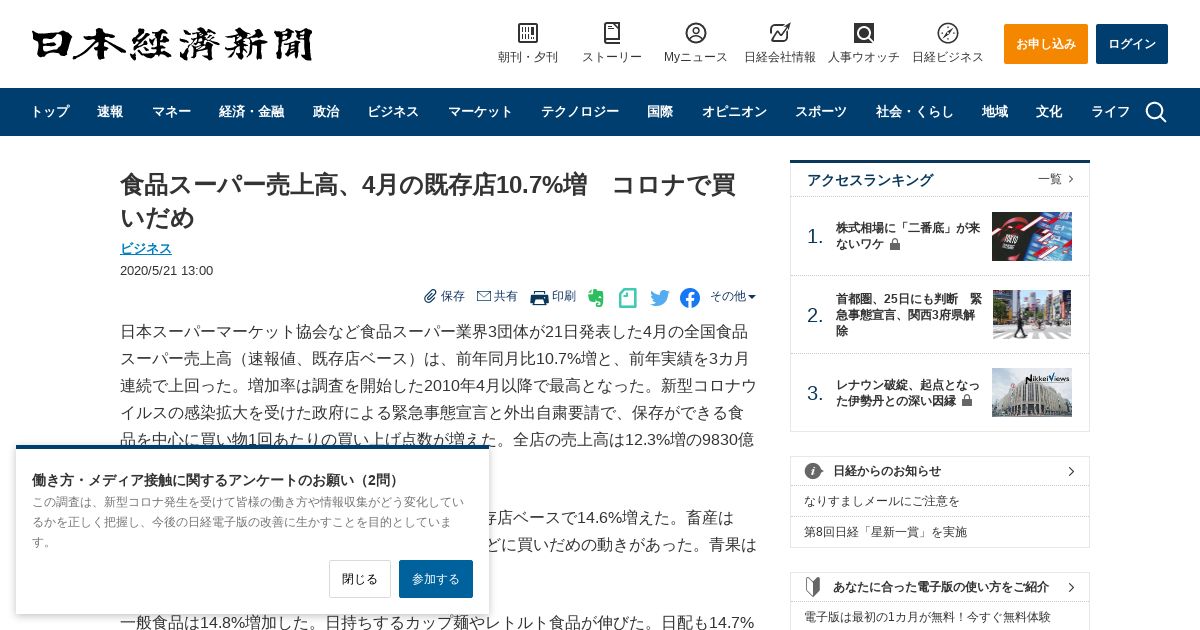The height and width of the screenshot is (630, 1200).
Task: Open ranking article 株式相場に「二番底」が来ないワケ
Action: tap(908, 236)
